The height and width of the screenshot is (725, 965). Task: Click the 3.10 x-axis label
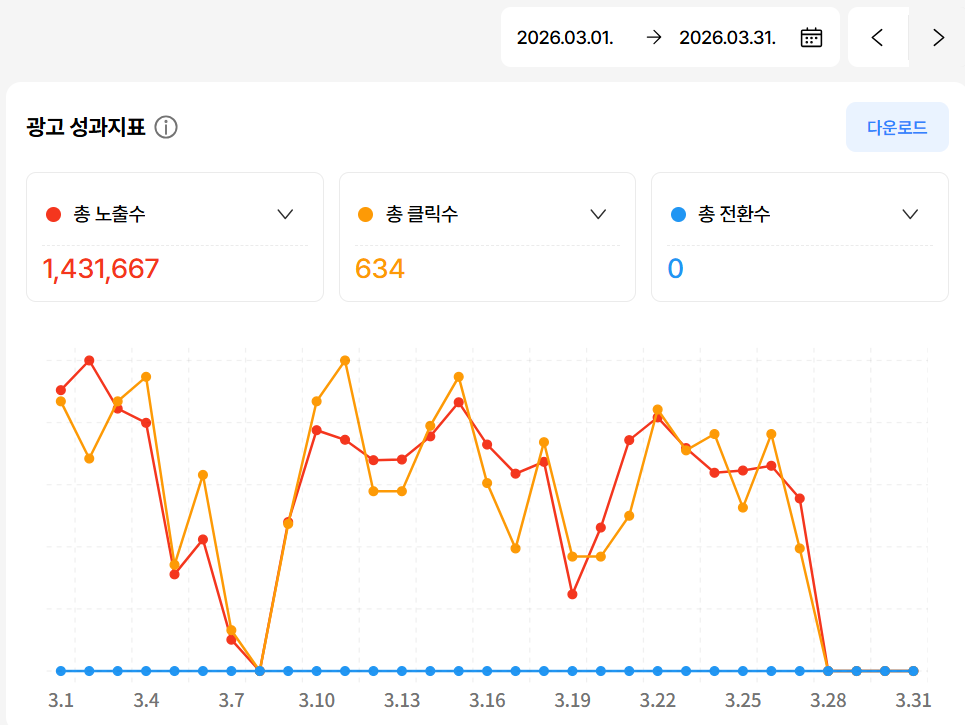point(316,700)
